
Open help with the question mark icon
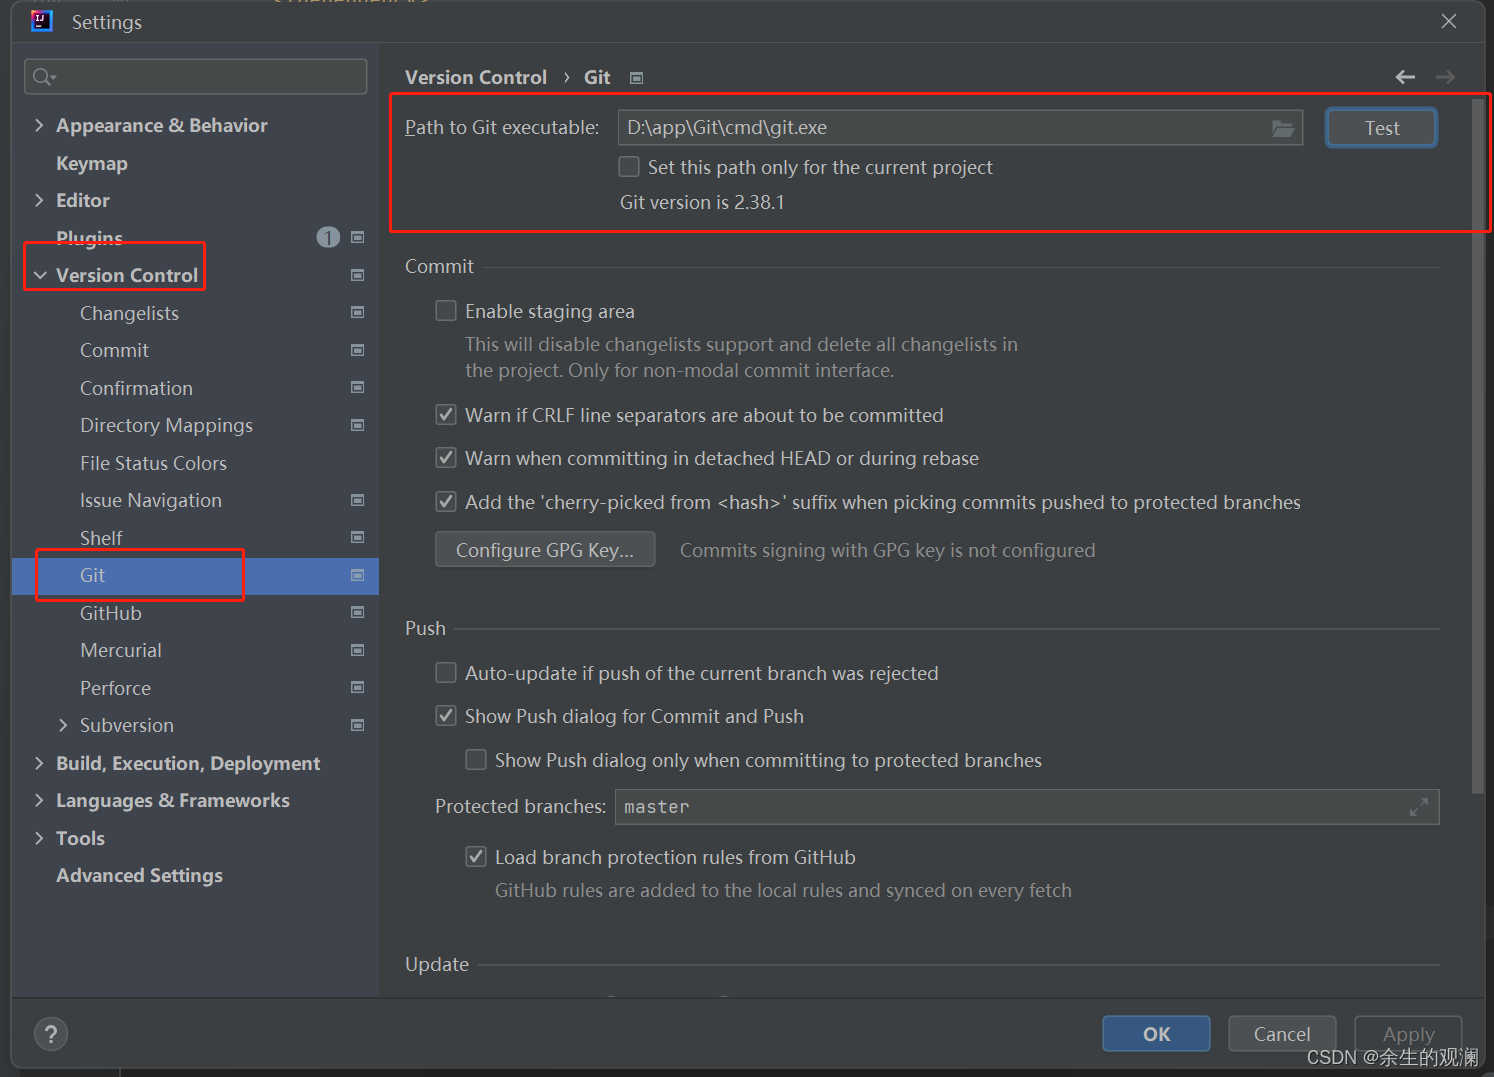click(51, 1034)
